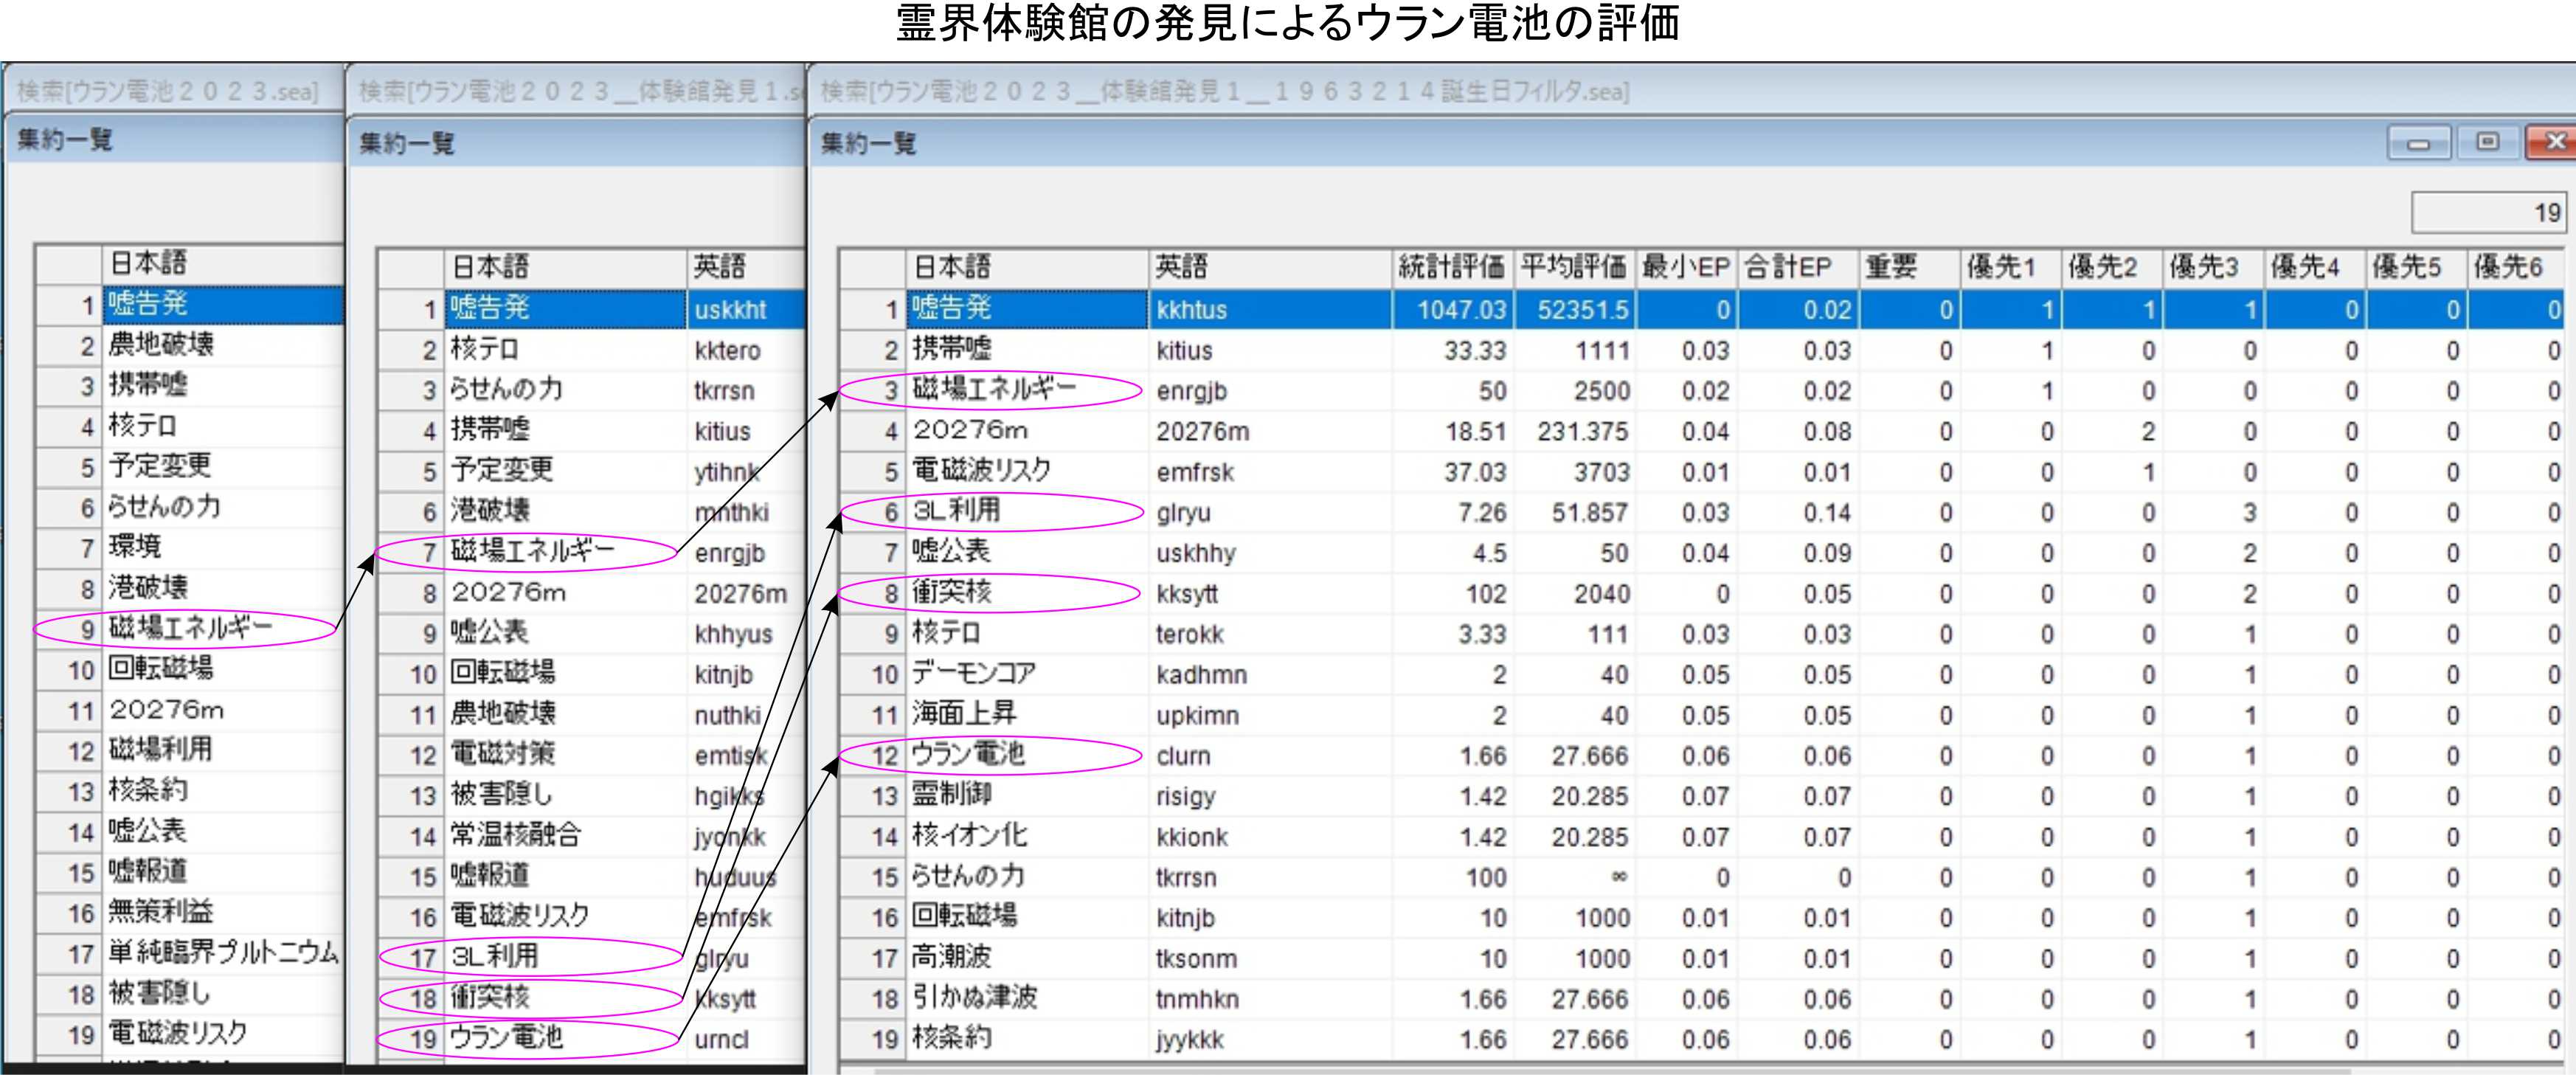Image resolution: width=2576 pixels, height=1075 pixels.
Task: Click 英語 header in the right window
Action: coord(1269,267)
